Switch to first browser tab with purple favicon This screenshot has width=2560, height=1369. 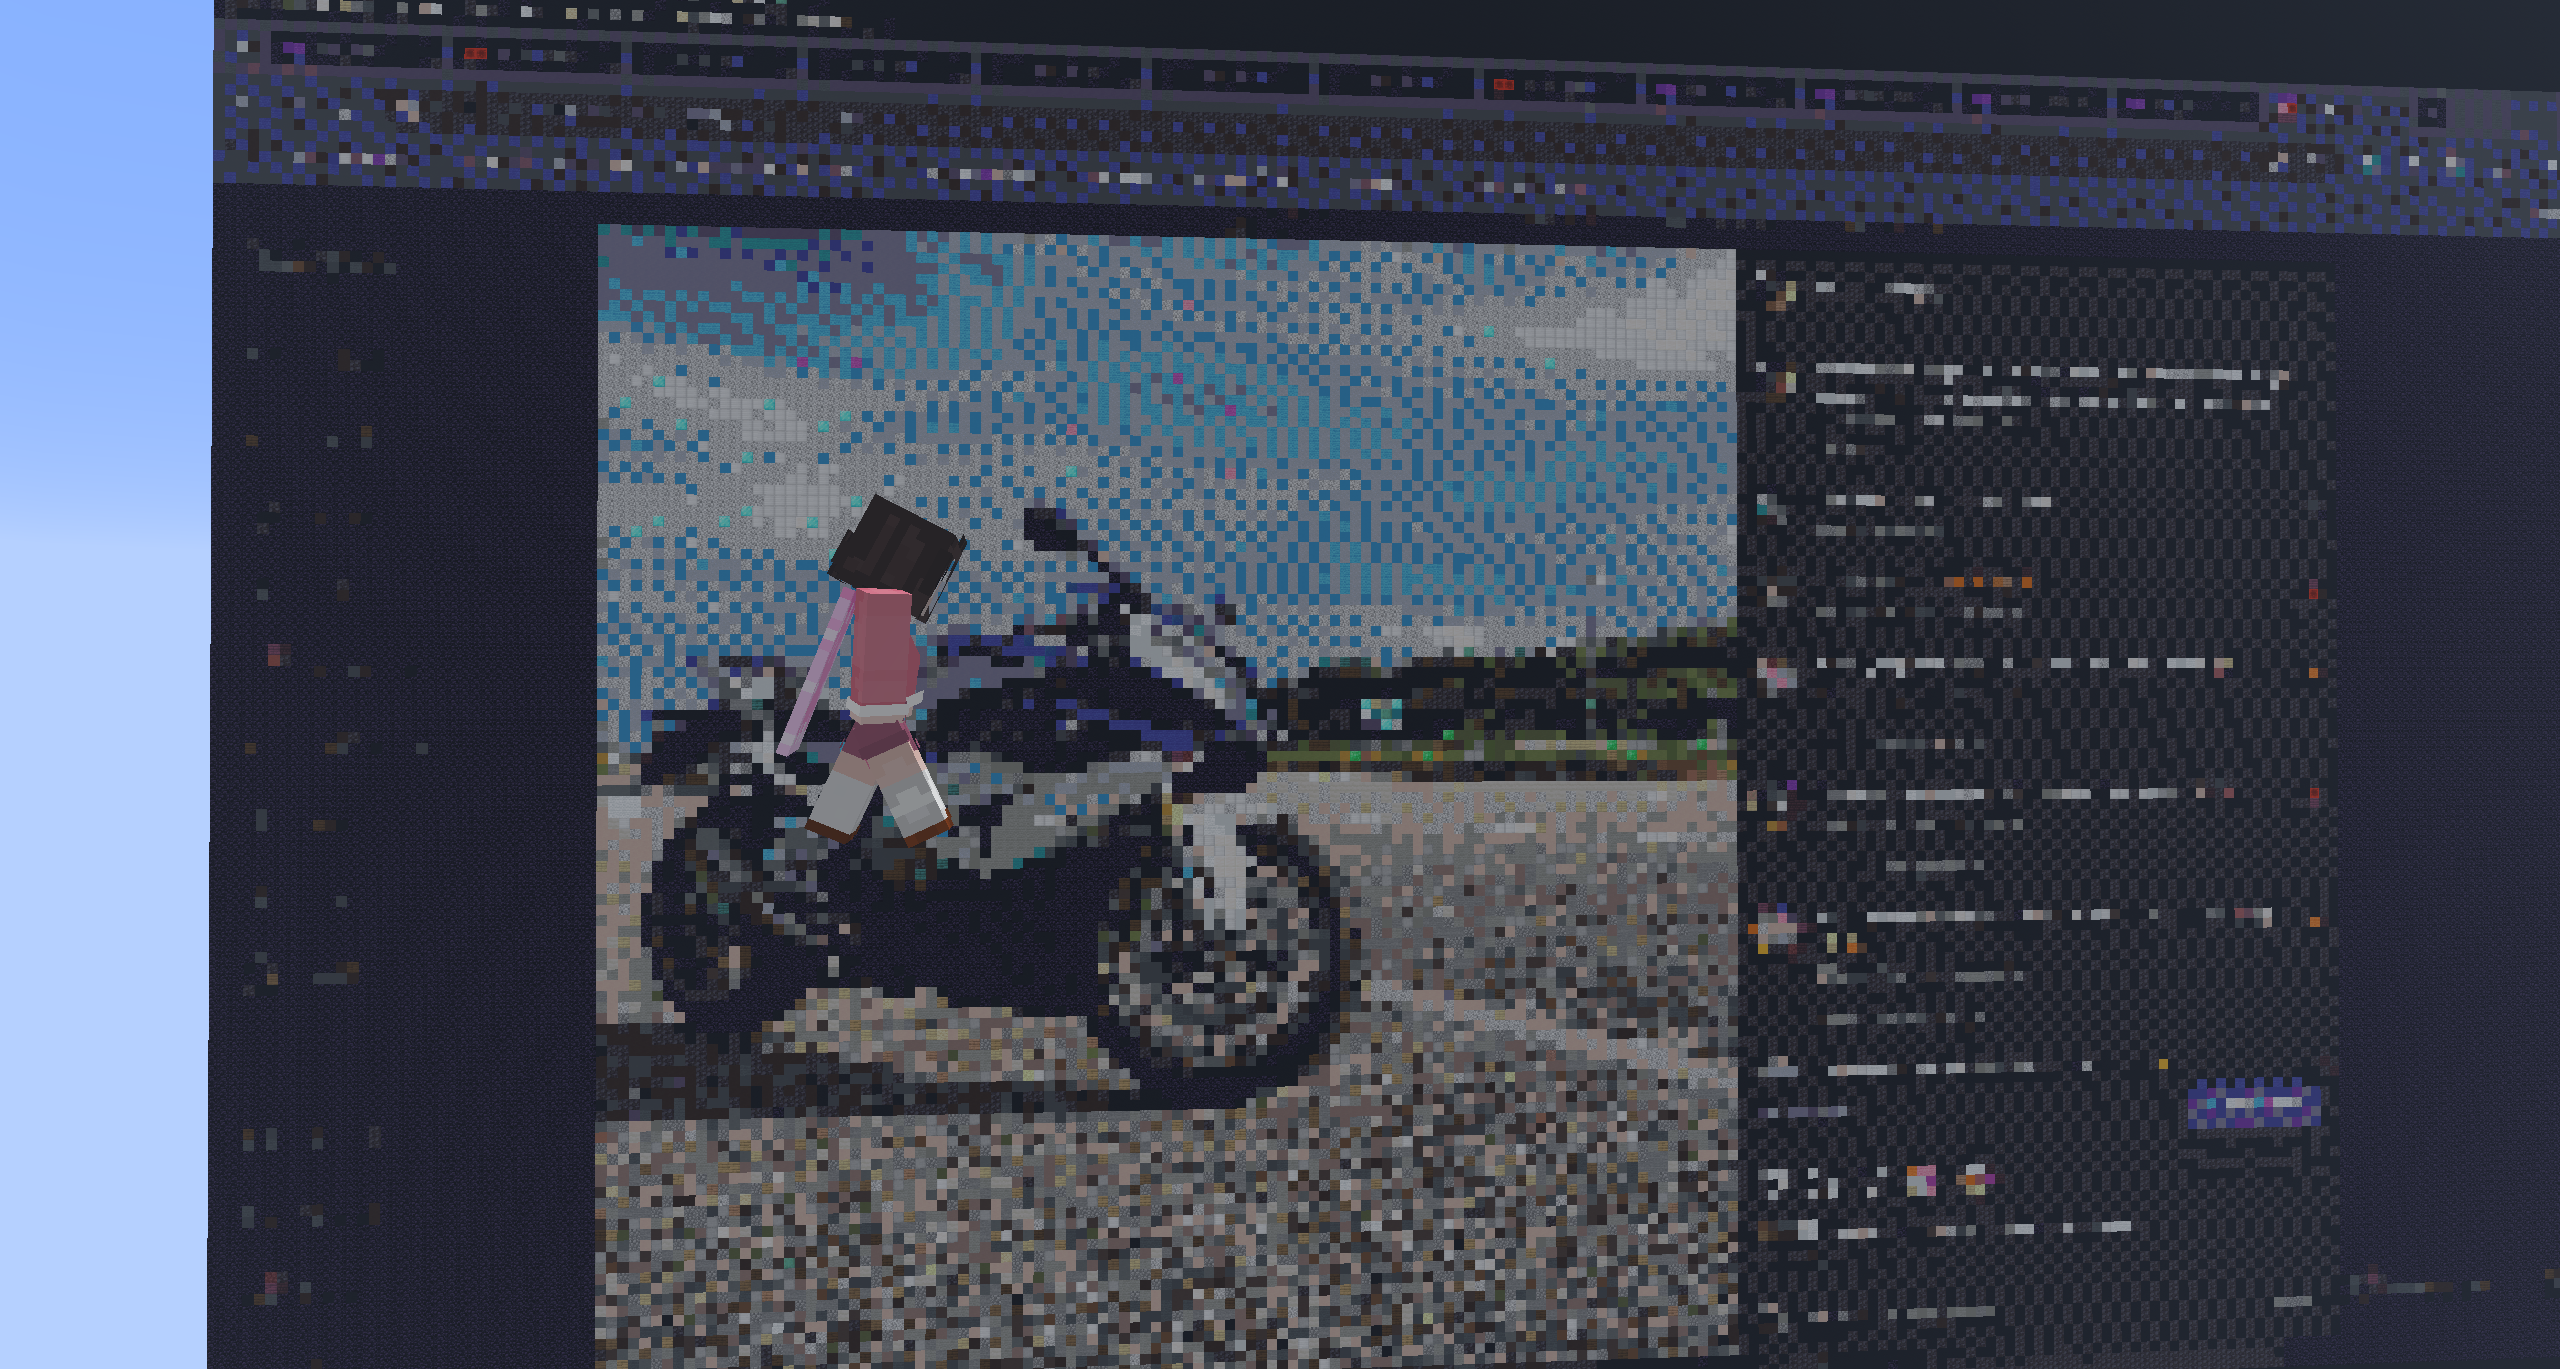point(355,49)
